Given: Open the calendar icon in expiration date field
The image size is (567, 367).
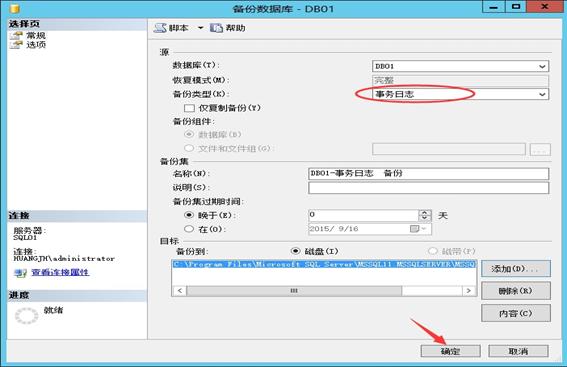Looking at the screenshot, I should (x=414, y=229).
